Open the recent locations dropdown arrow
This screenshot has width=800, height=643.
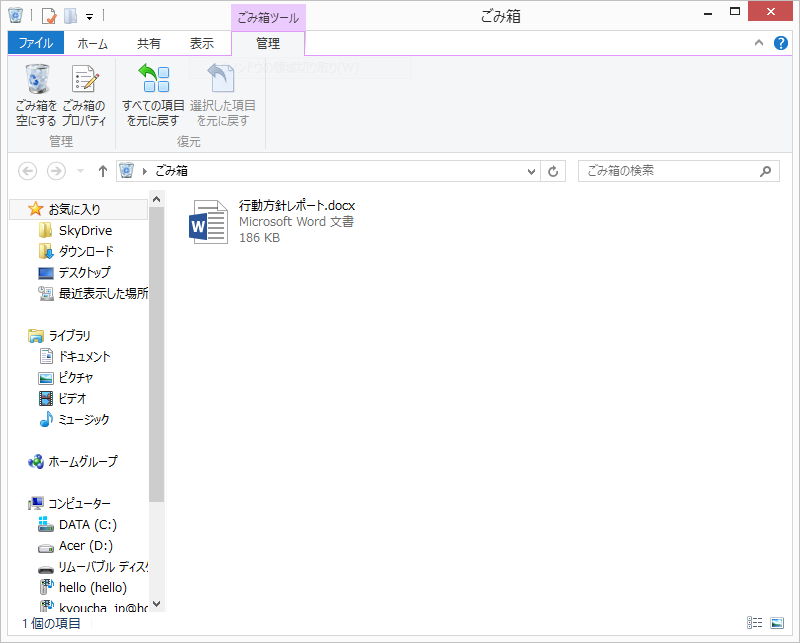point(80,171)
